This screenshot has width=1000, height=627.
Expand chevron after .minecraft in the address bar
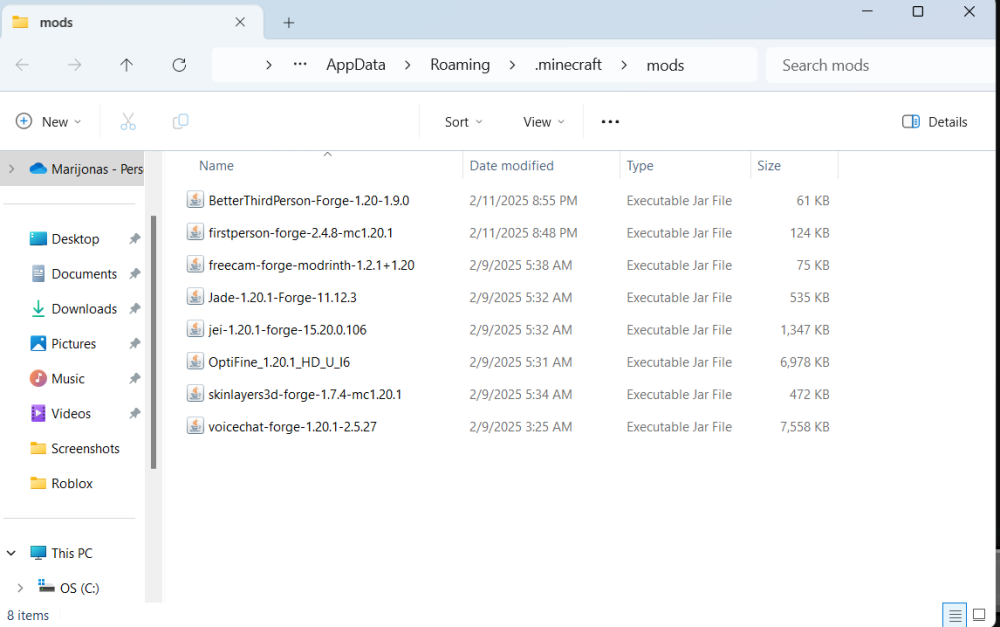624,65
